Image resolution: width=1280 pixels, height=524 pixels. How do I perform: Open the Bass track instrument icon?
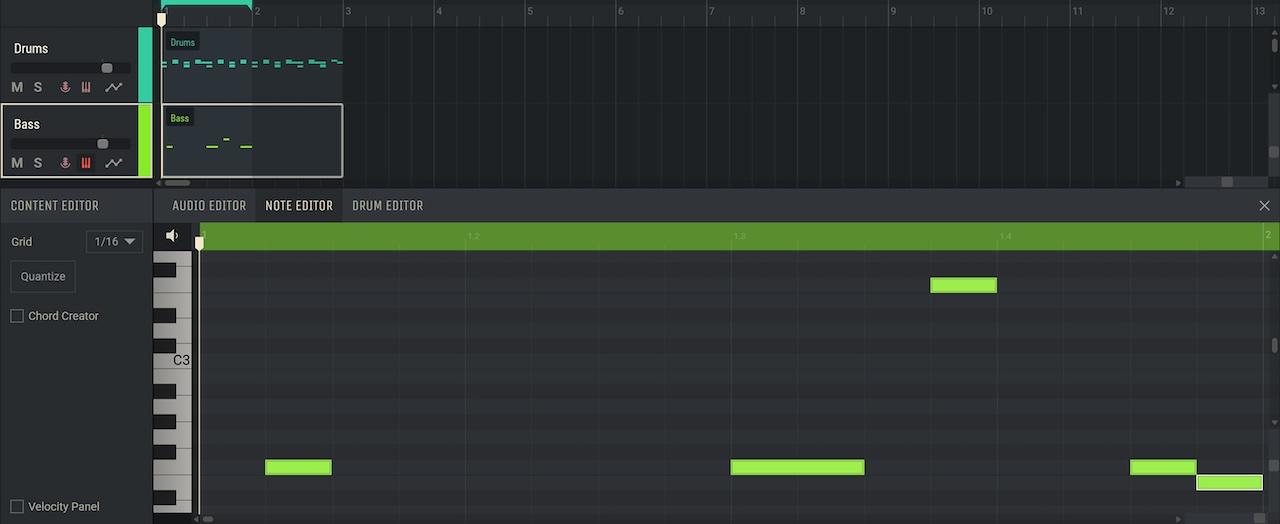[86, 163]
